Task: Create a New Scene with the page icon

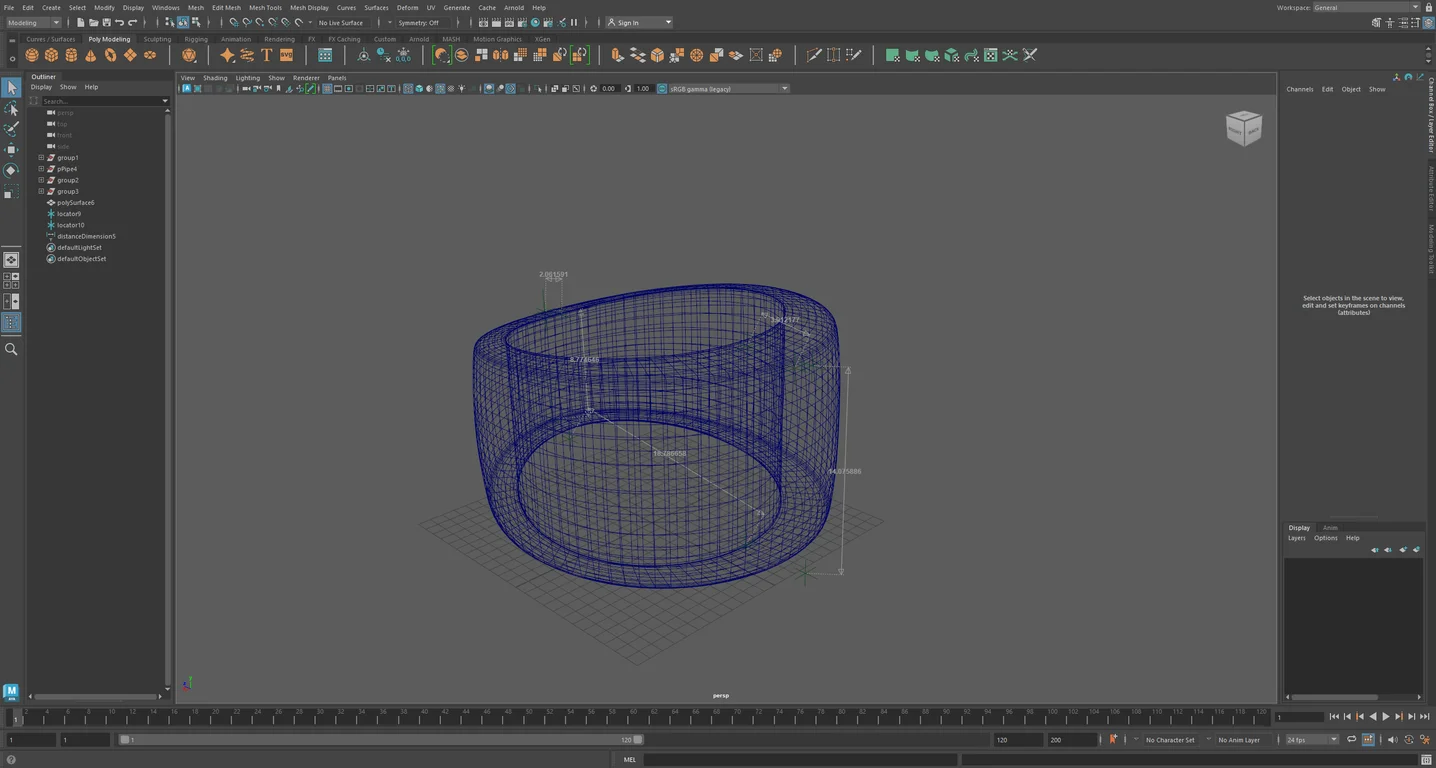Action: pos(81,22)
